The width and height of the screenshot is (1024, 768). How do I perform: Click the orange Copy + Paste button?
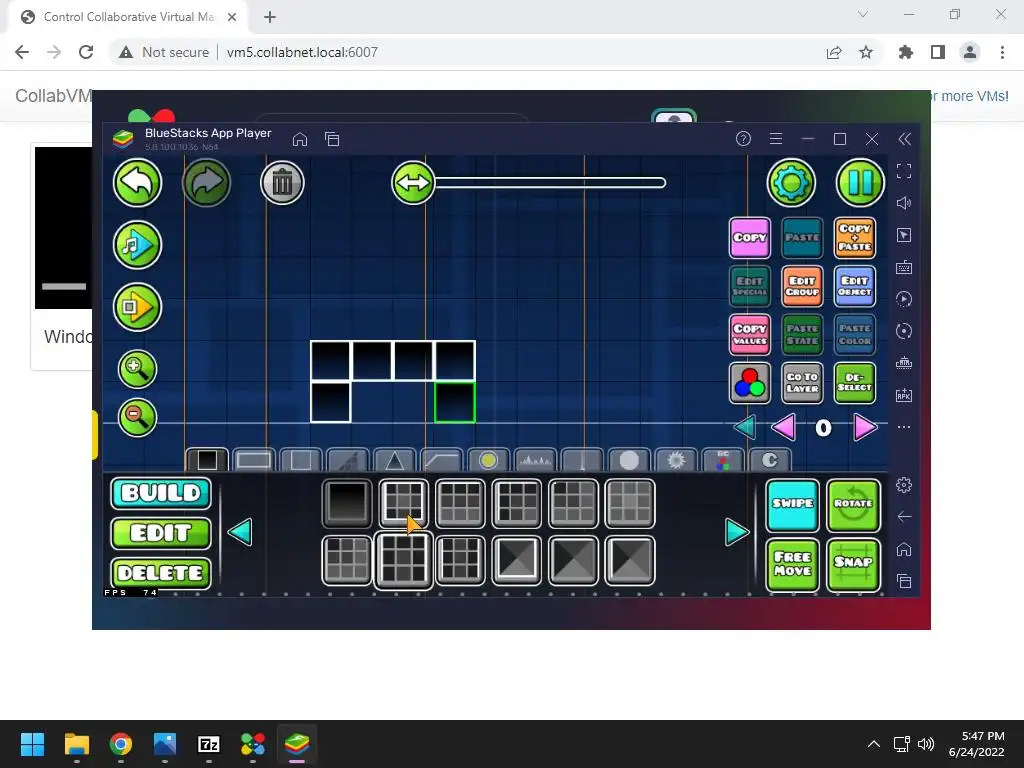[855, 238]
